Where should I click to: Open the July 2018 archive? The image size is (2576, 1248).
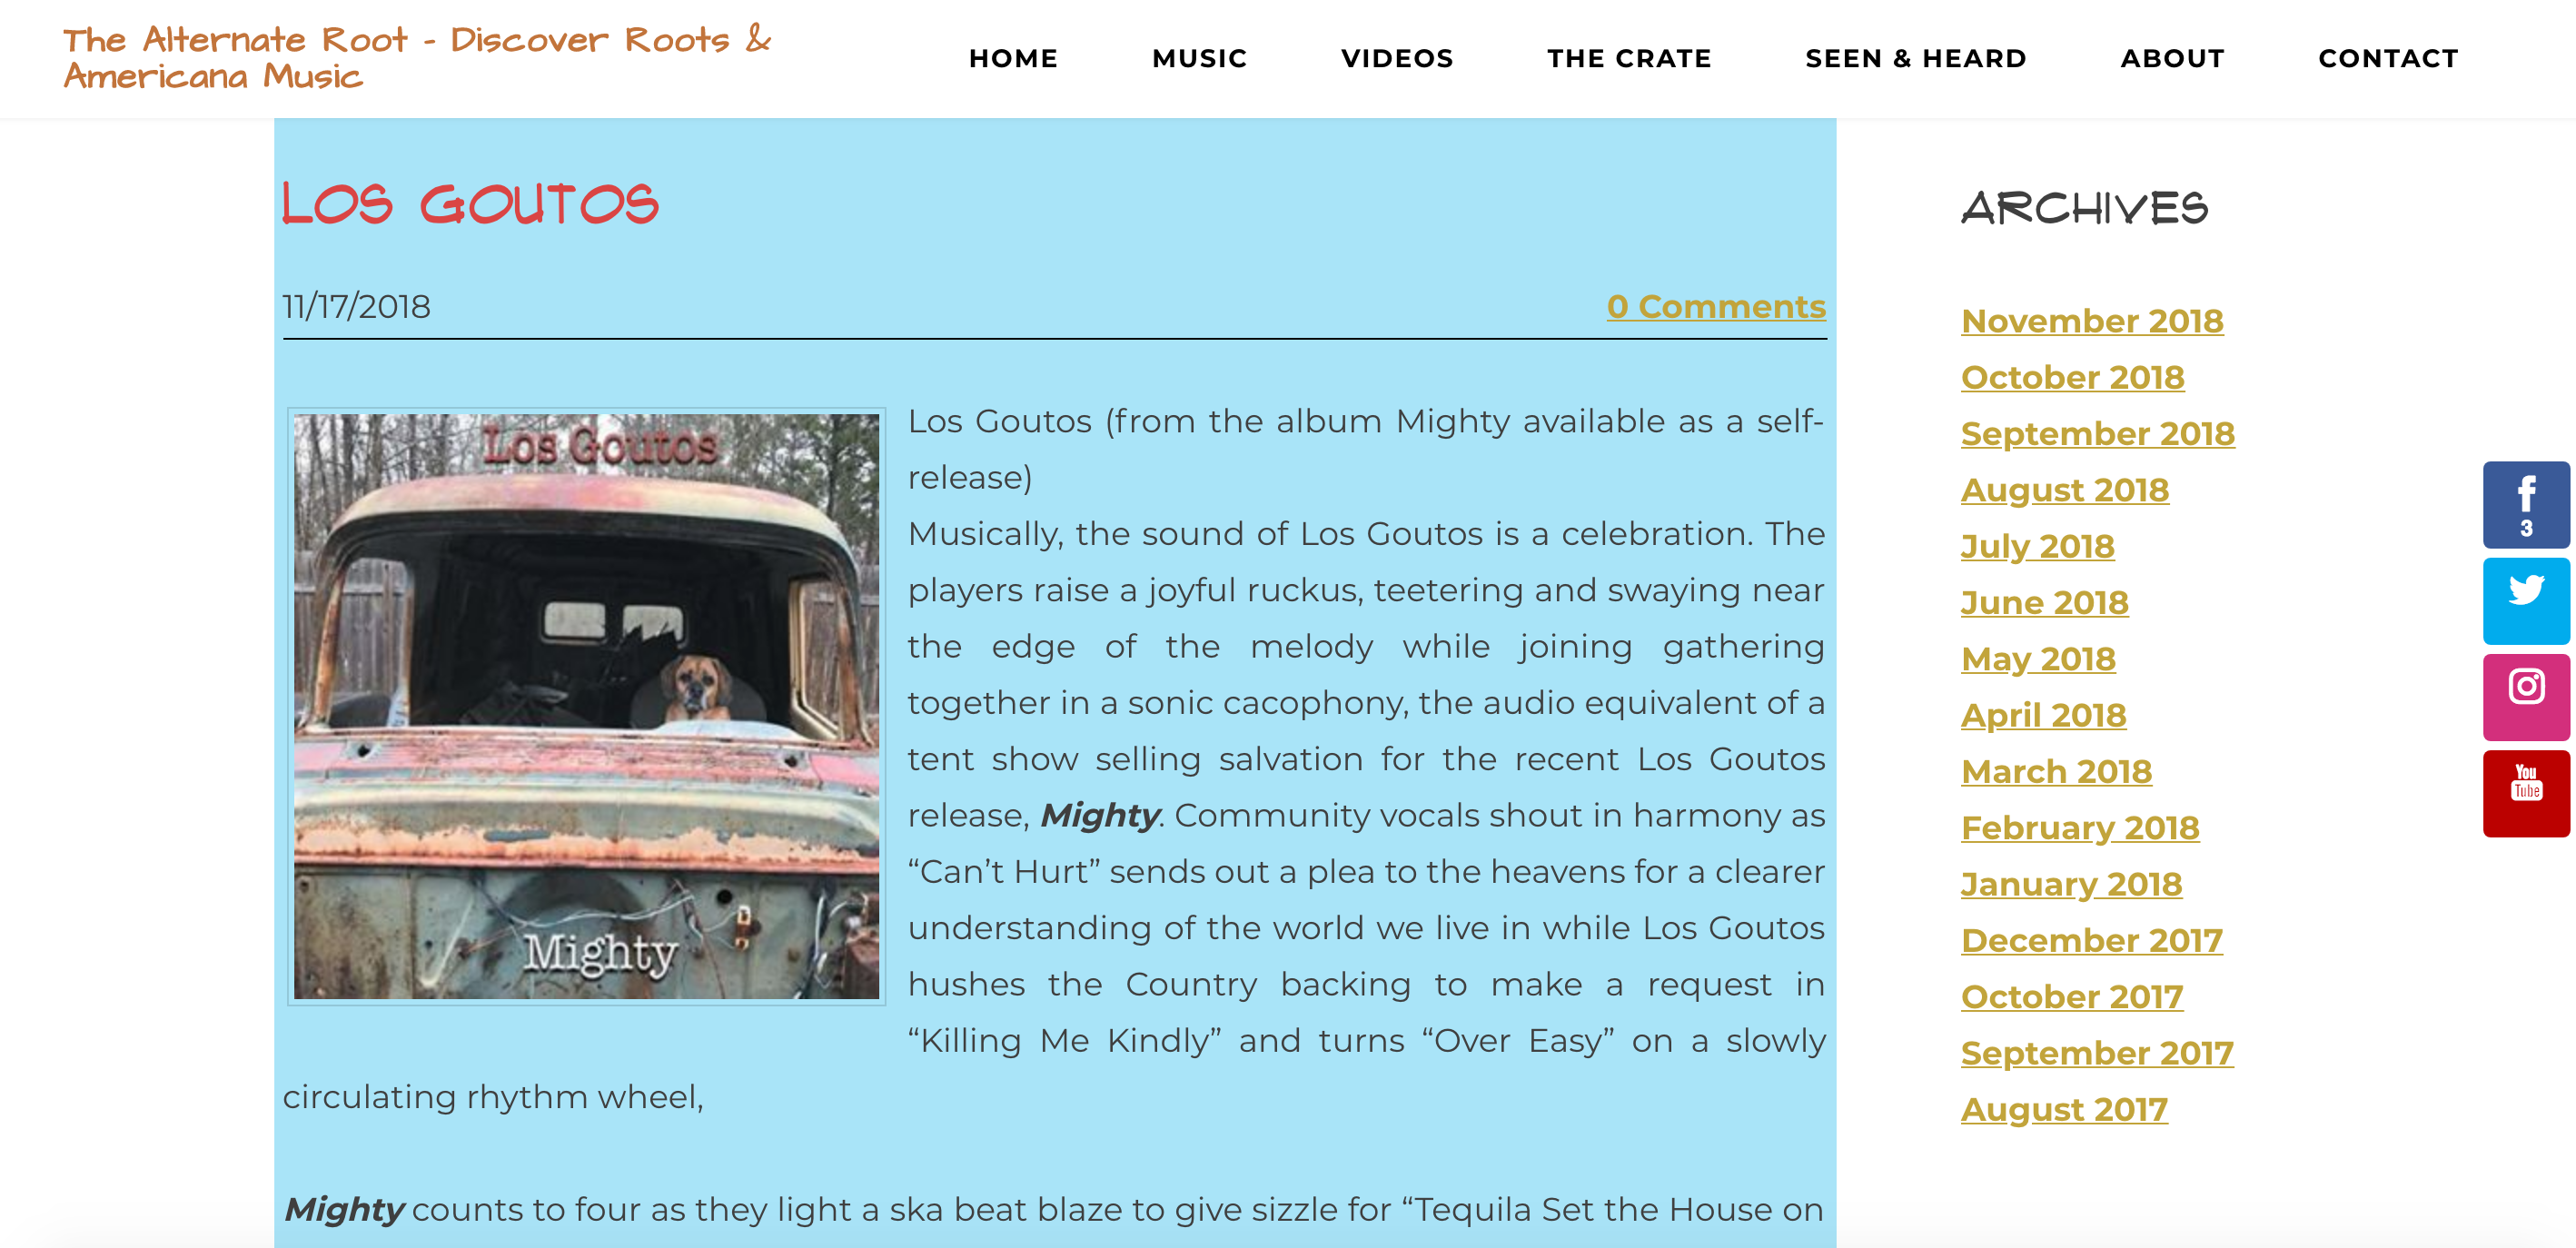(2037, 546)
